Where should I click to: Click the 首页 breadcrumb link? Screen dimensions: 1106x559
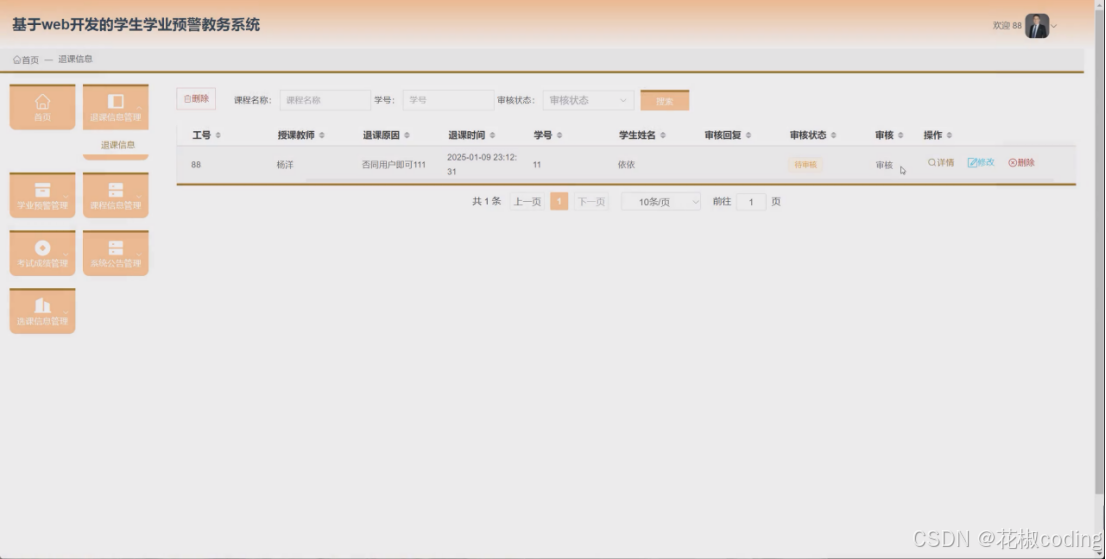pyautogui.click(x=26, y=60)
